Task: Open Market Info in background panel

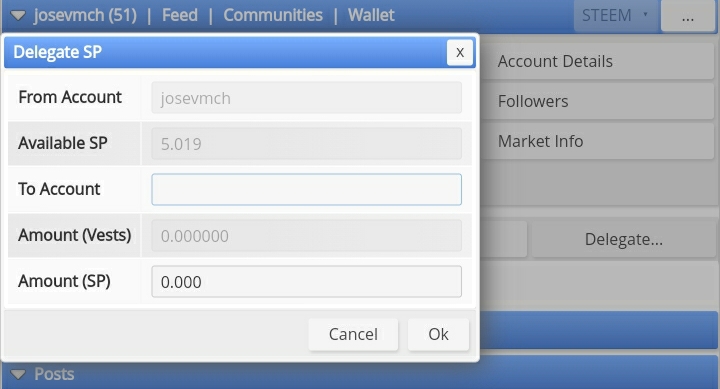Action: click(x=597, y=141)
